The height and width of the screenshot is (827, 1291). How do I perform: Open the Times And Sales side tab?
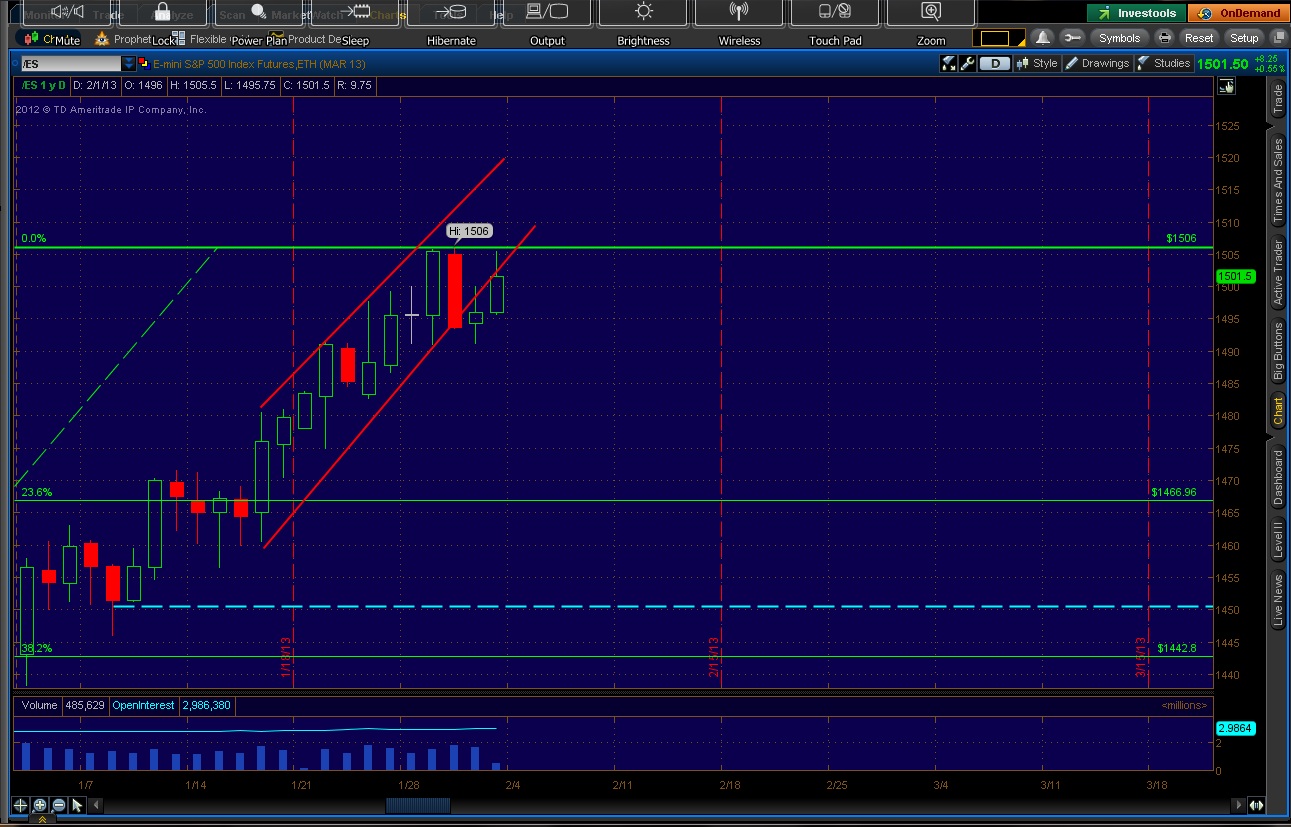[x=1278, y=181]
